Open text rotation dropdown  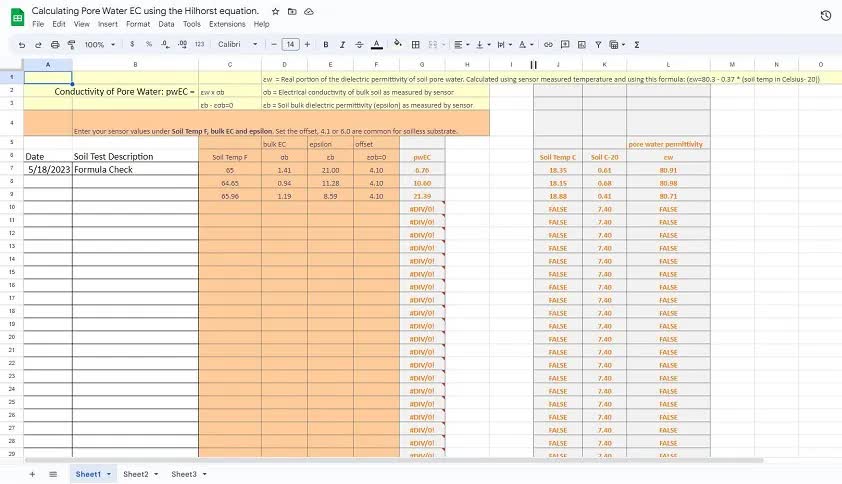526,45
